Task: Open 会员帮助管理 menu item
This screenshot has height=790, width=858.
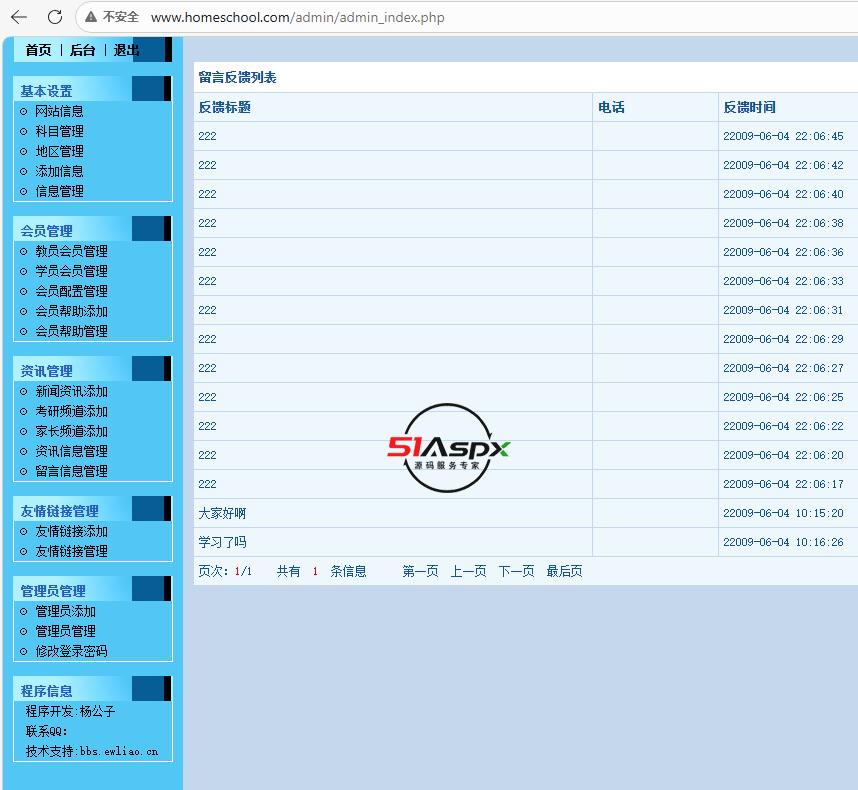Action: [x=71, y=331]
